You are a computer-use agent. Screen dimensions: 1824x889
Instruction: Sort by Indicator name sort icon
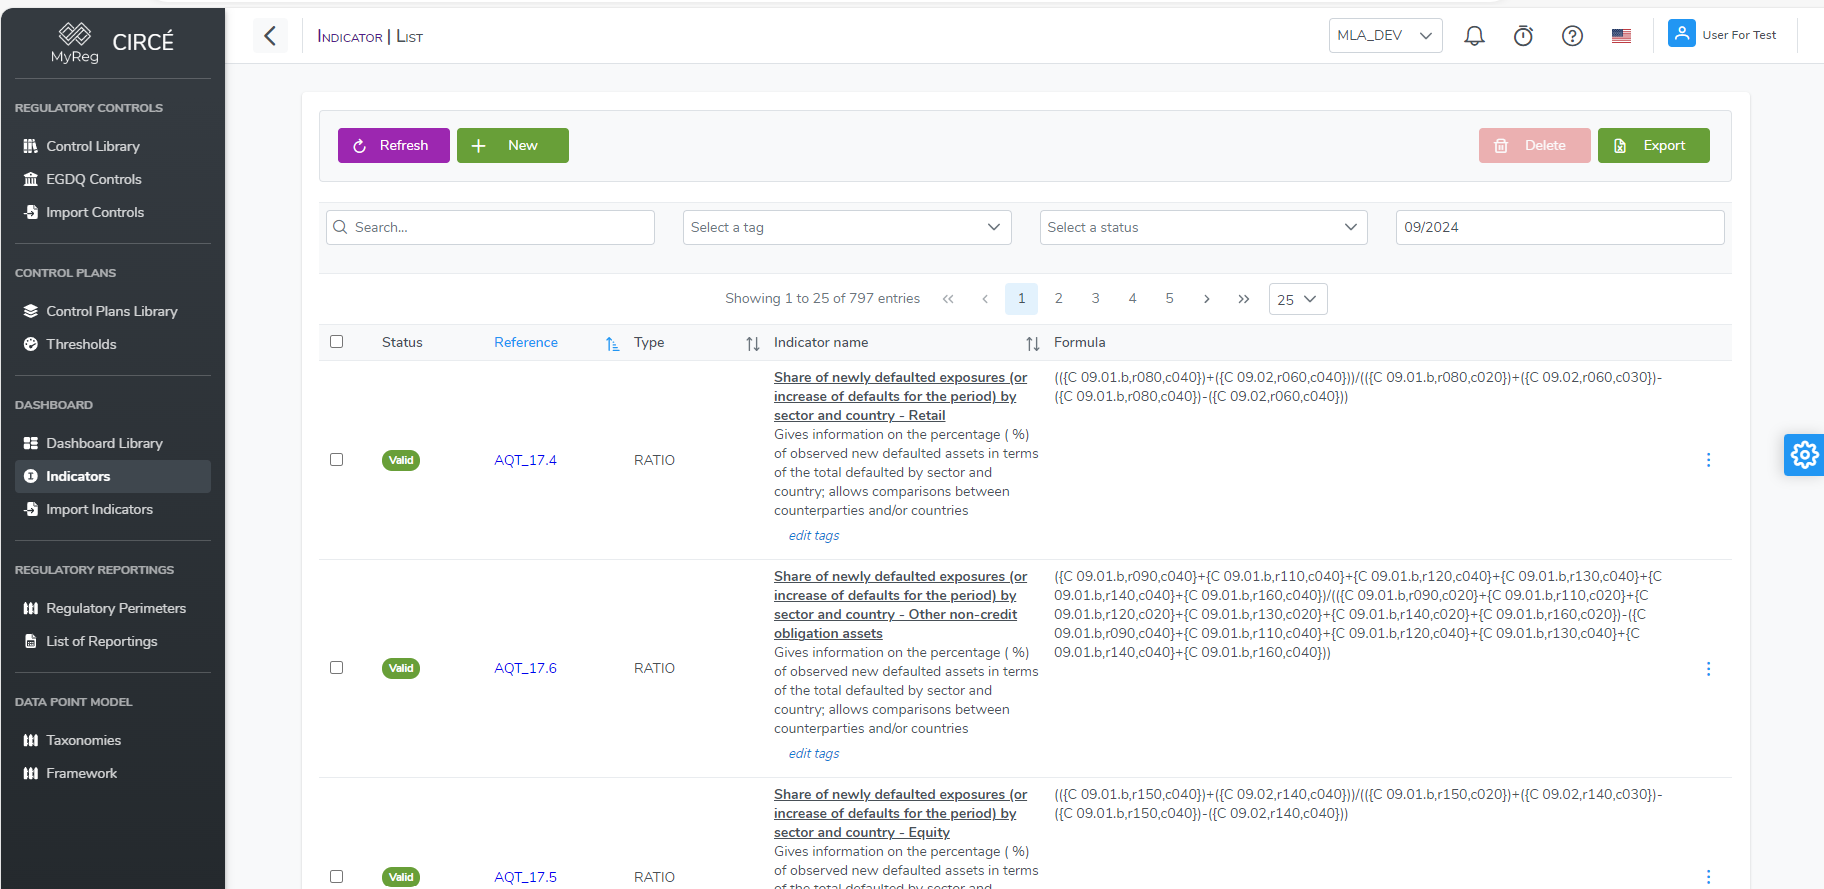[1032, 343]
